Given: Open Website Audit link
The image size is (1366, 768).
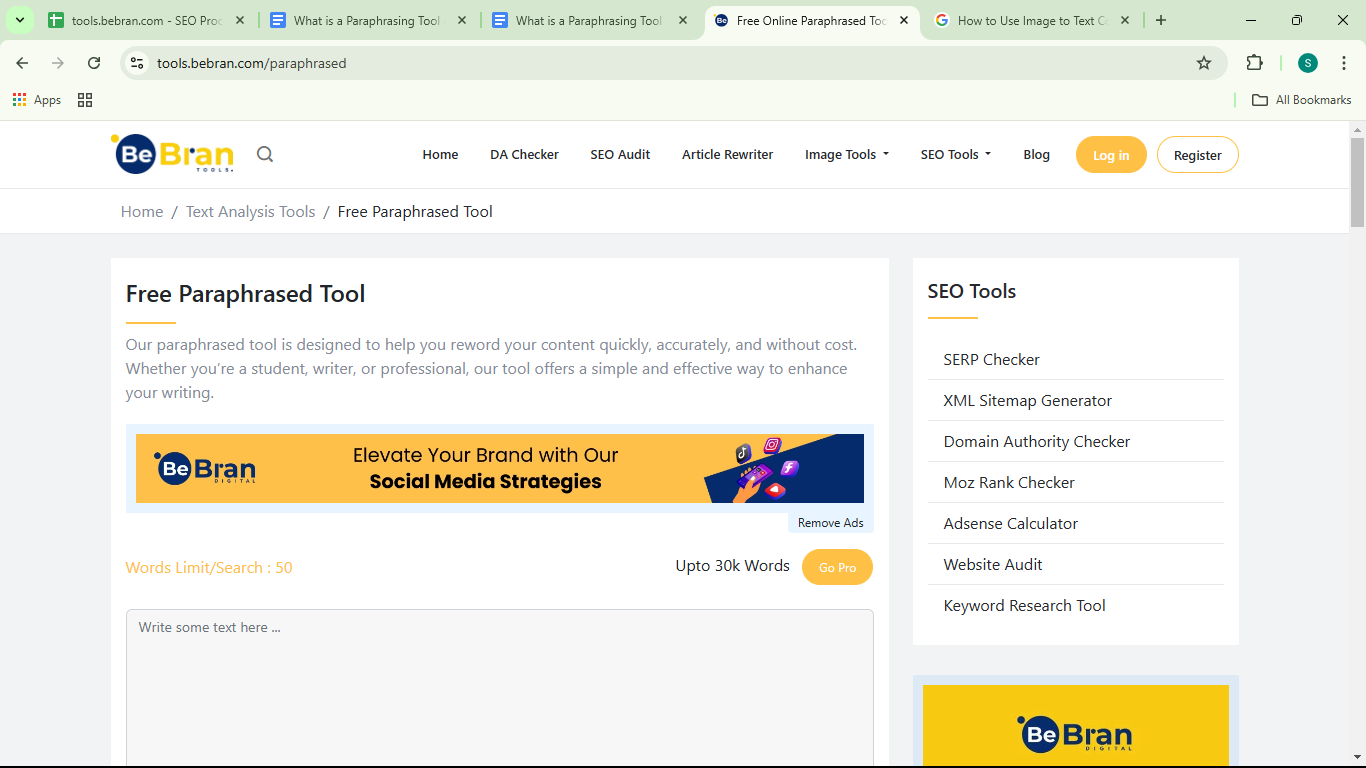Looking at the screenshot, I should (x=993, y=564).
